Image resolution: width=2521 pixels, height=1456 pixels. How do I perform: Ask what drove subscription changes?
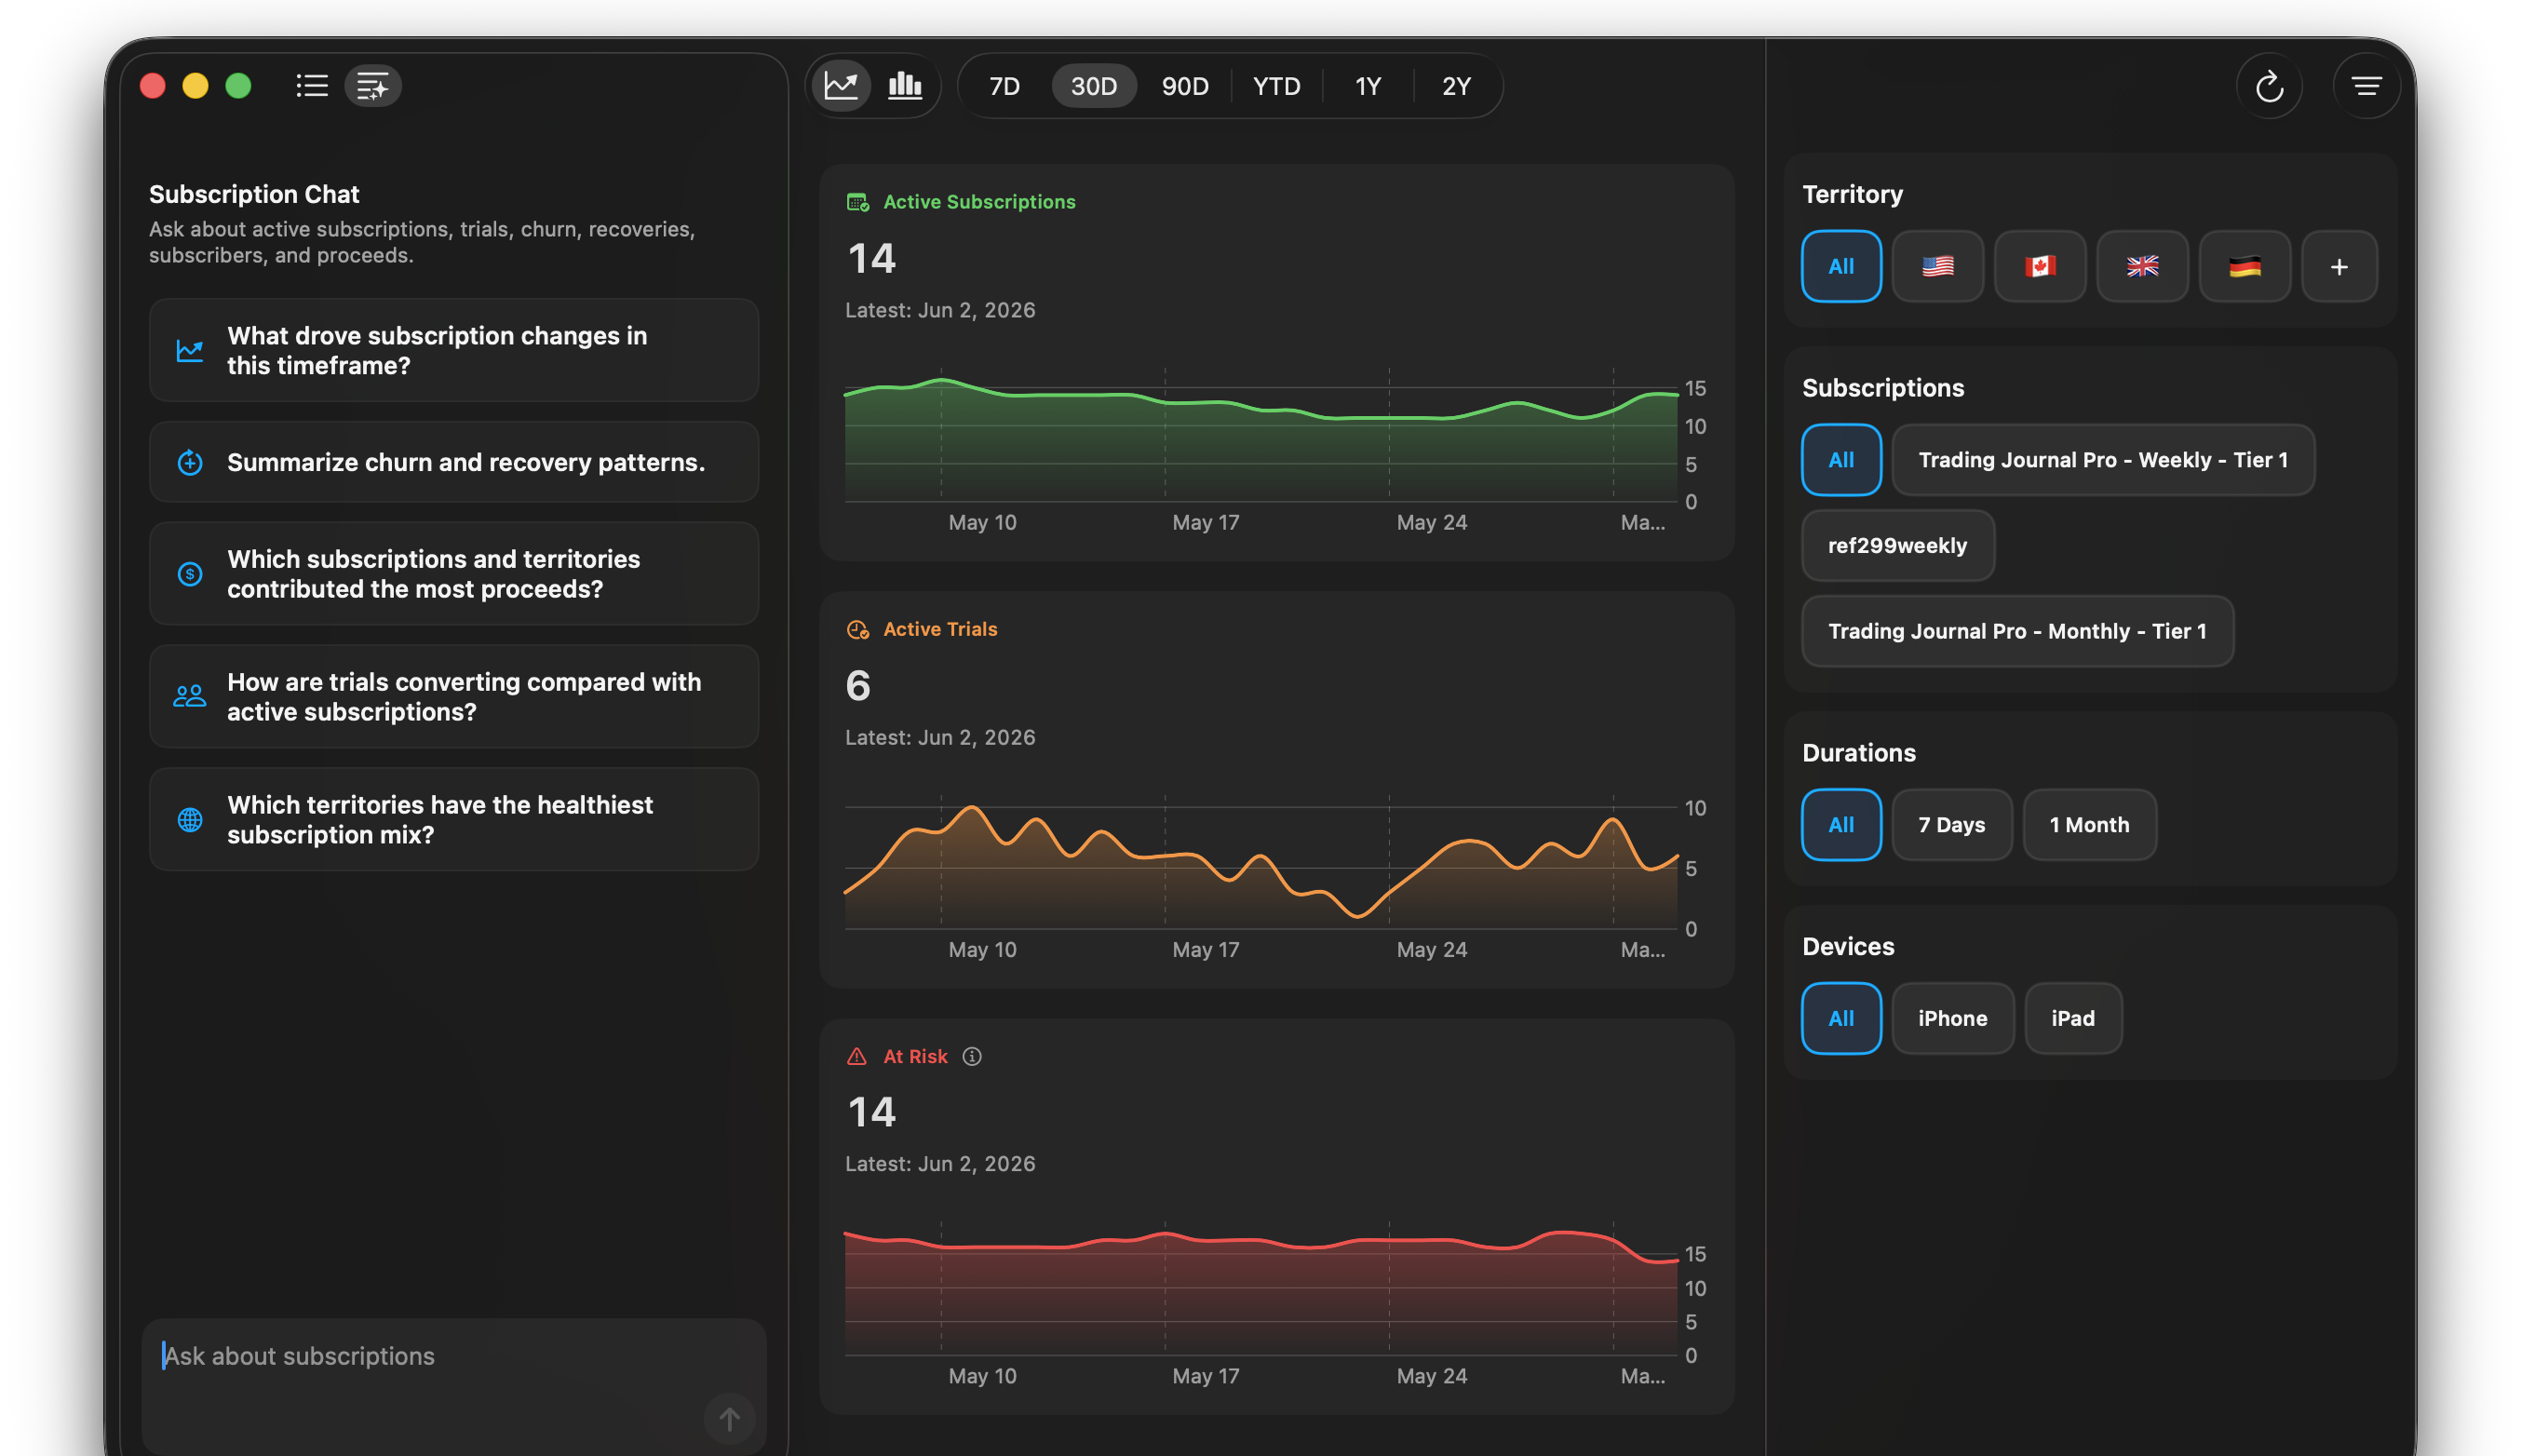[453, 350]
